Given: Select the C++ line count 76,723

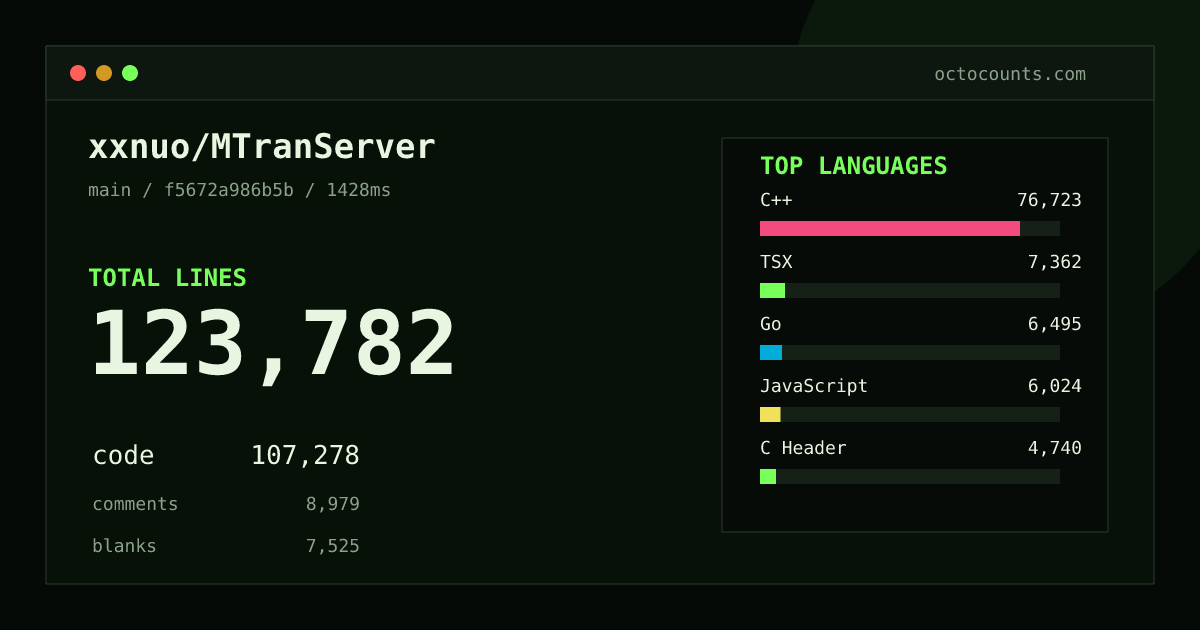Looking at the screenshot, I should point(1049,200).
